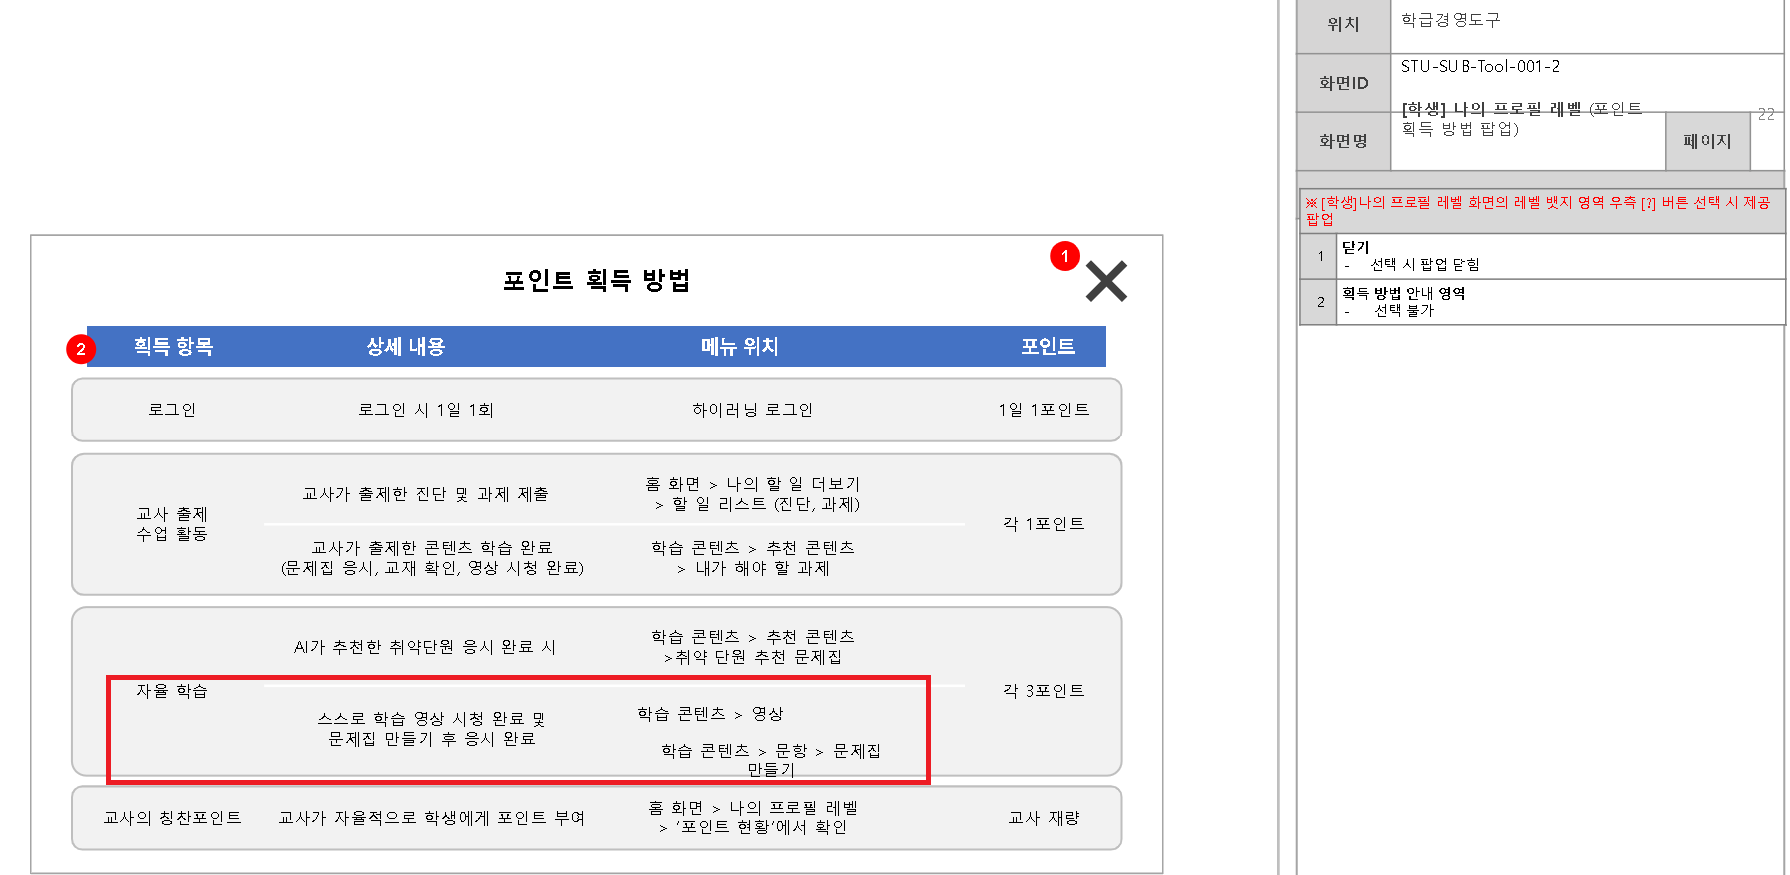Click the 포인트 획득 방법 popup title

point(596,281)
